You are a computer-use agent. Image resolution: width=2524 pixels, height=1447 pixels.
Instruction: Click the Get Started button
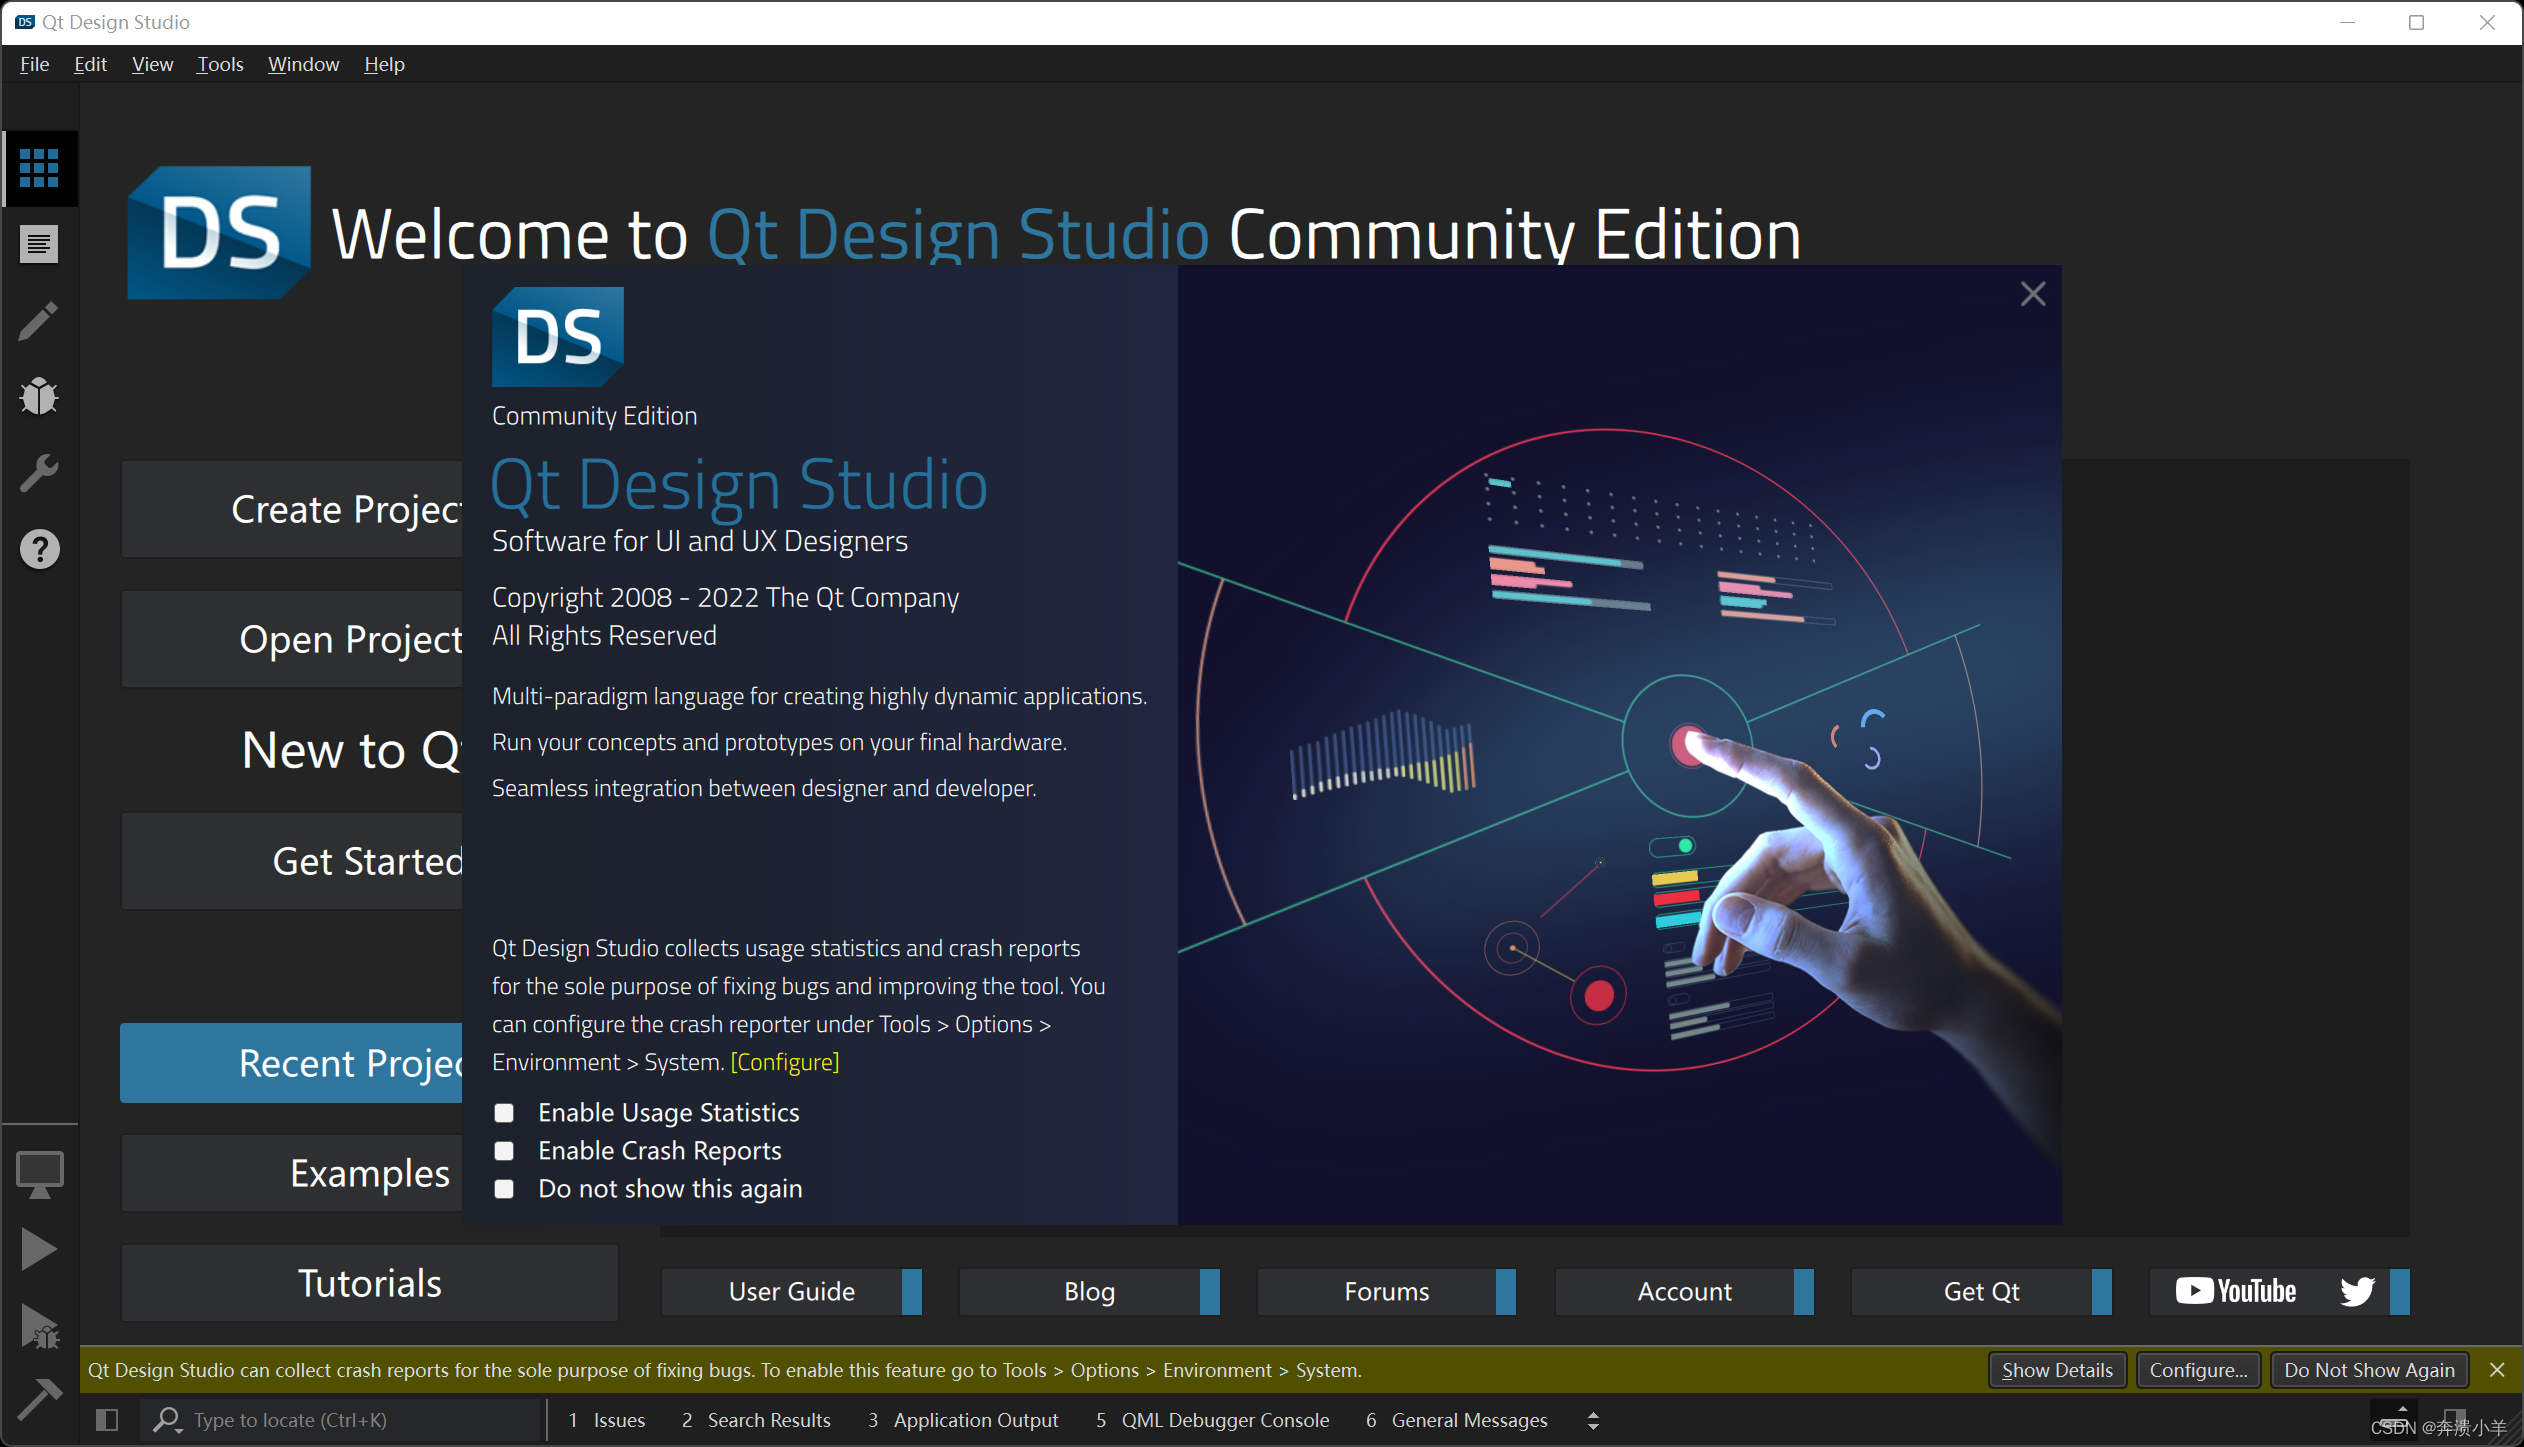292,861
